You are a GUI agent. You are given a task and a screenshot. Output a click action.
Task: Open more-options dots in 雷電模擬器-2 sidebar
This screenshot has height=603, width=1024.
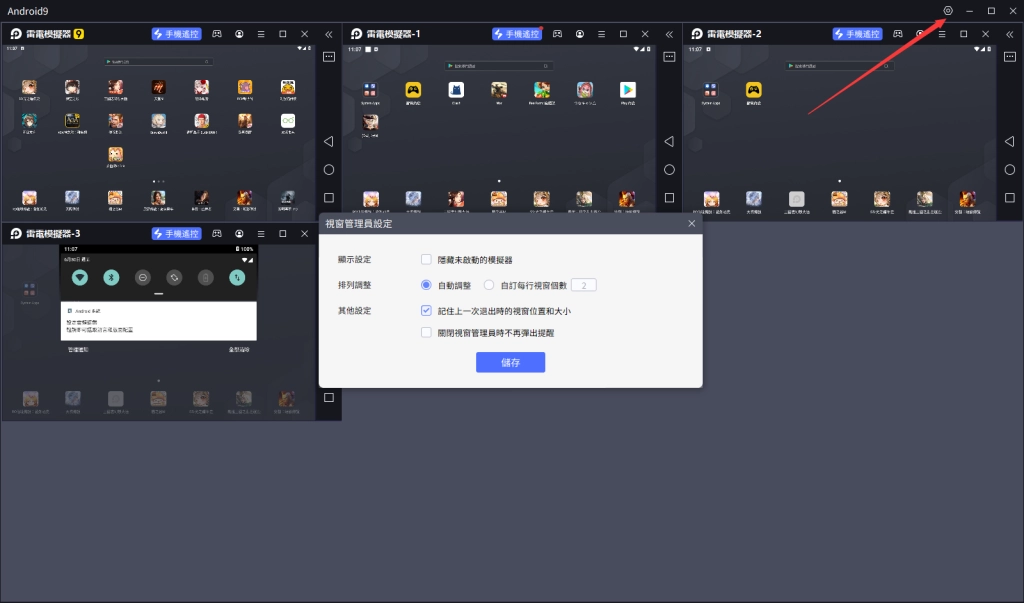point(1010,57)
